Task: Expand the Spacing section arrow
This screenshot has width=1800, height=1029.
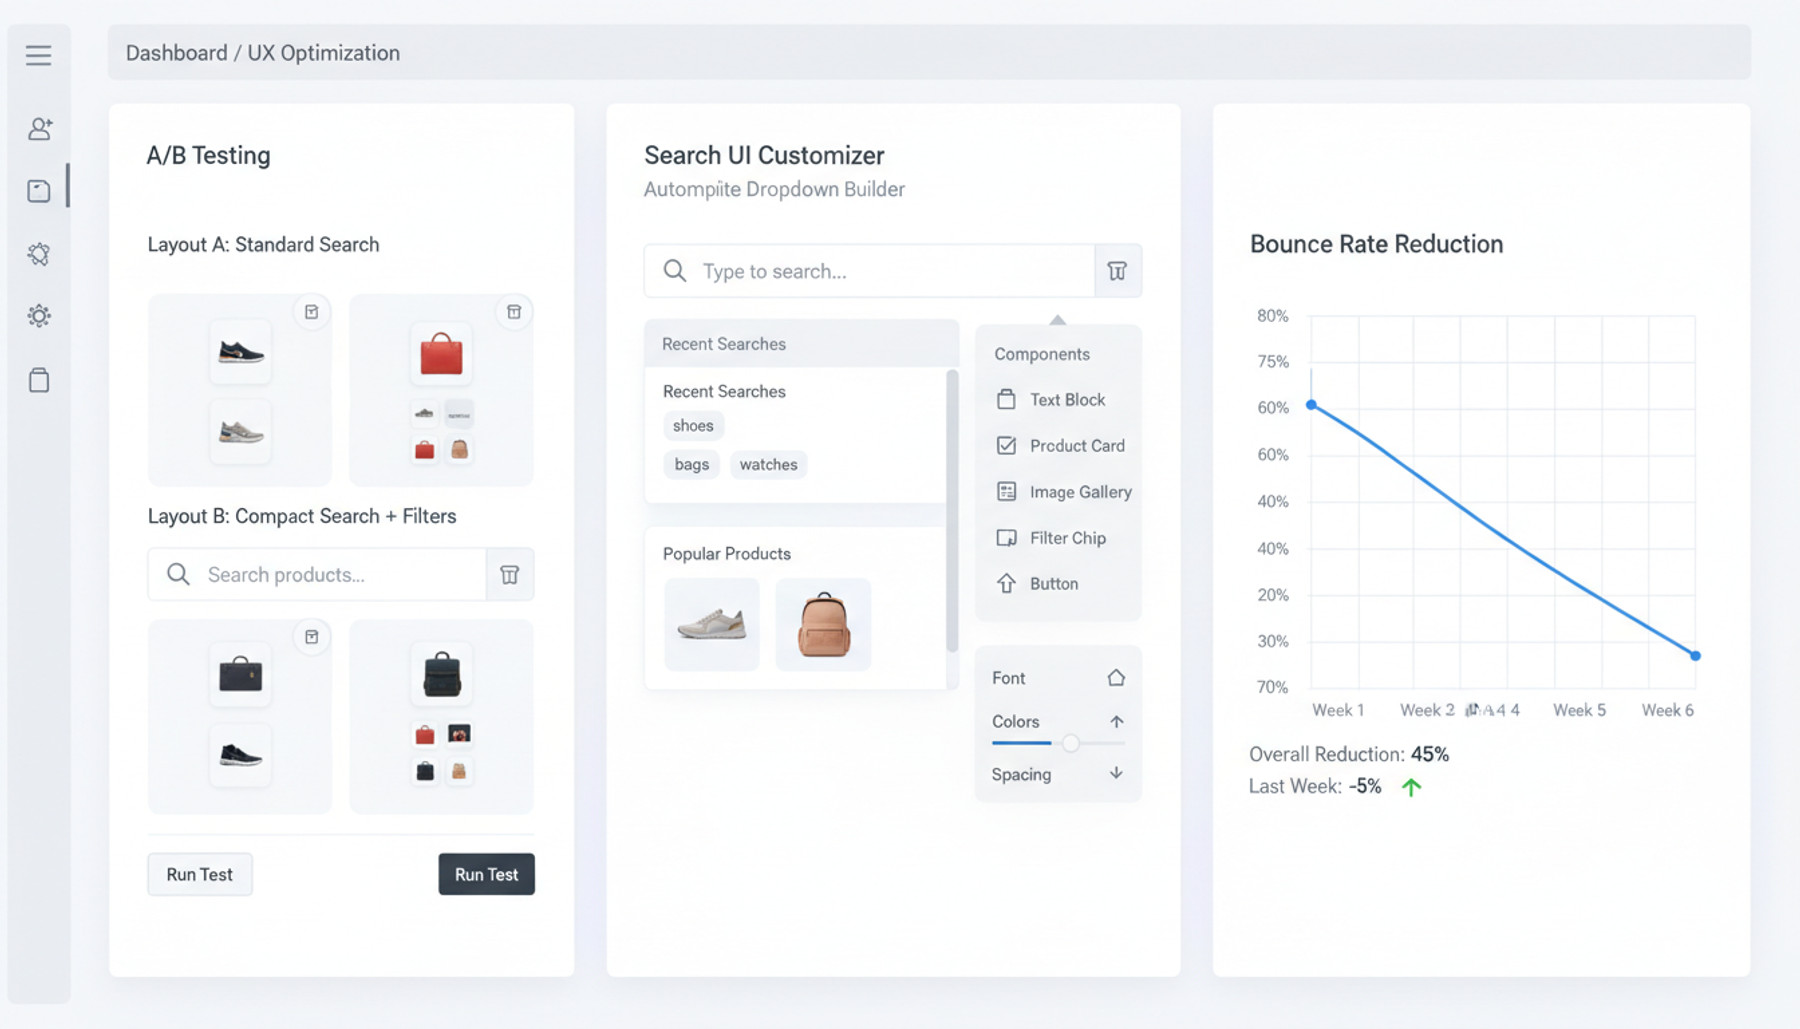Action: point(1116,773)
